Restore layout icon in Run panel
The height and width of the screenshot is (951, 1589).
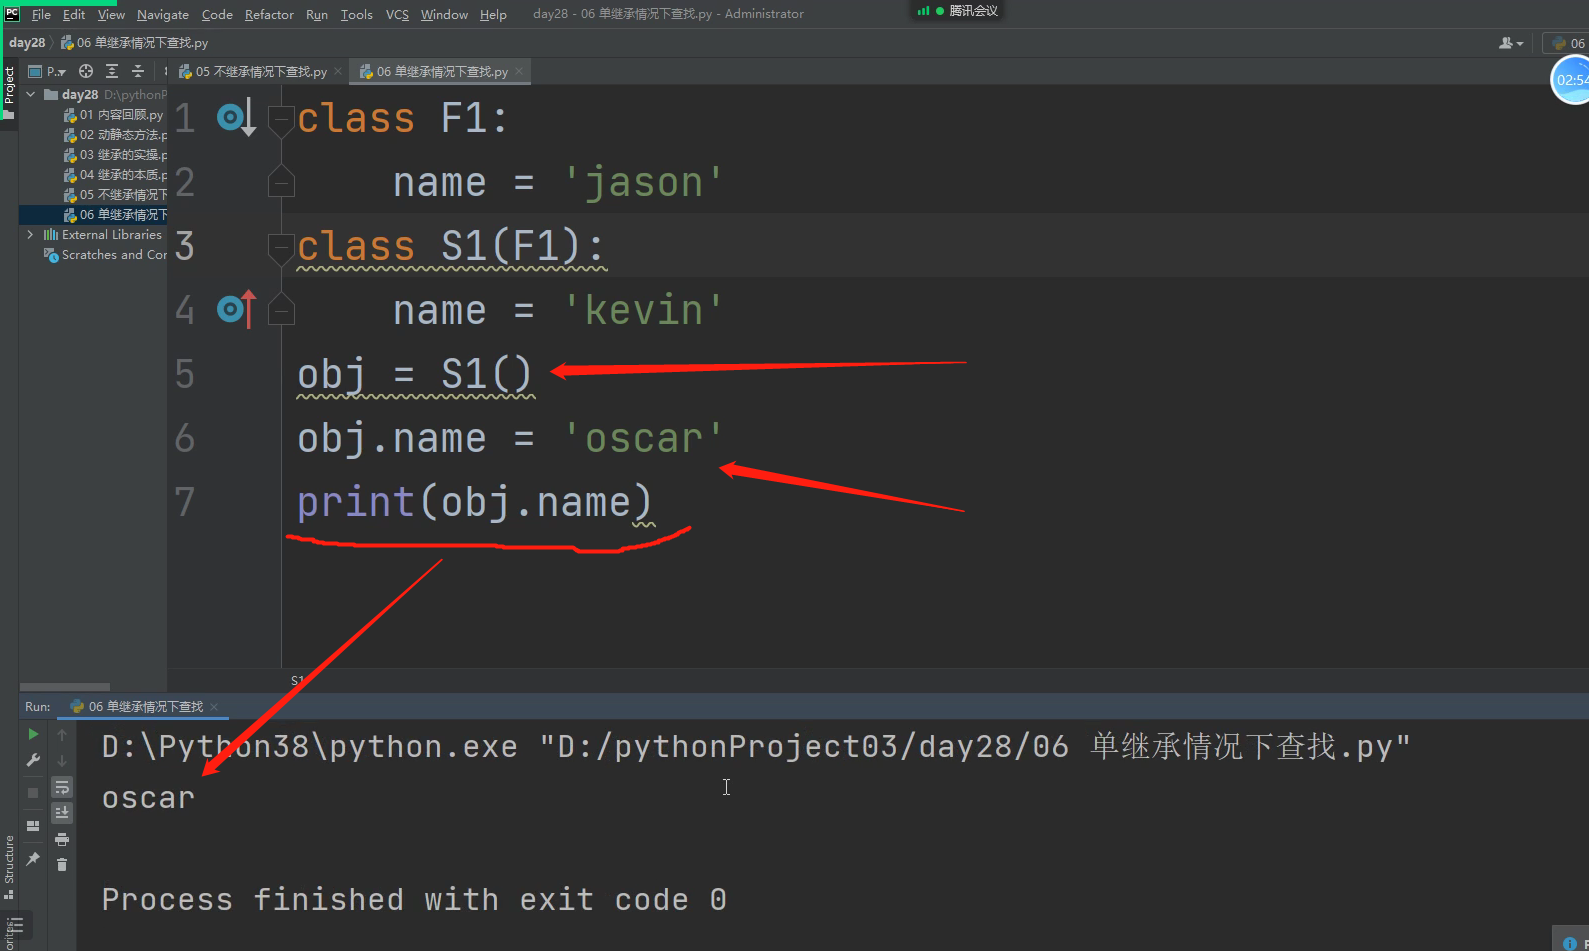tap(33, 826)
